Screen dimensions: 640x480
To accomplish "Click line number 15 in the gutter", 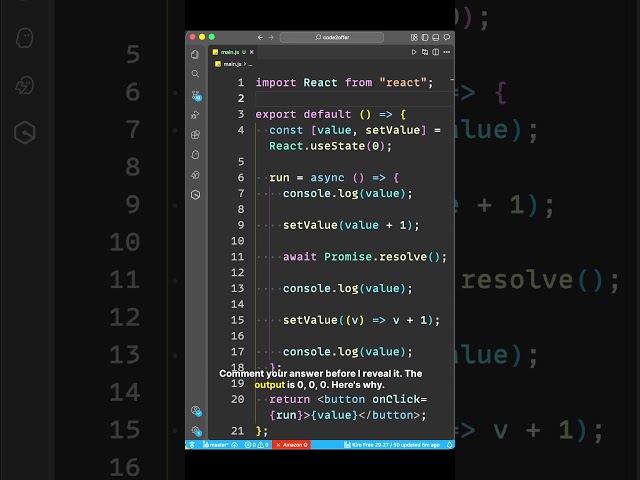I will pos(238,320).
